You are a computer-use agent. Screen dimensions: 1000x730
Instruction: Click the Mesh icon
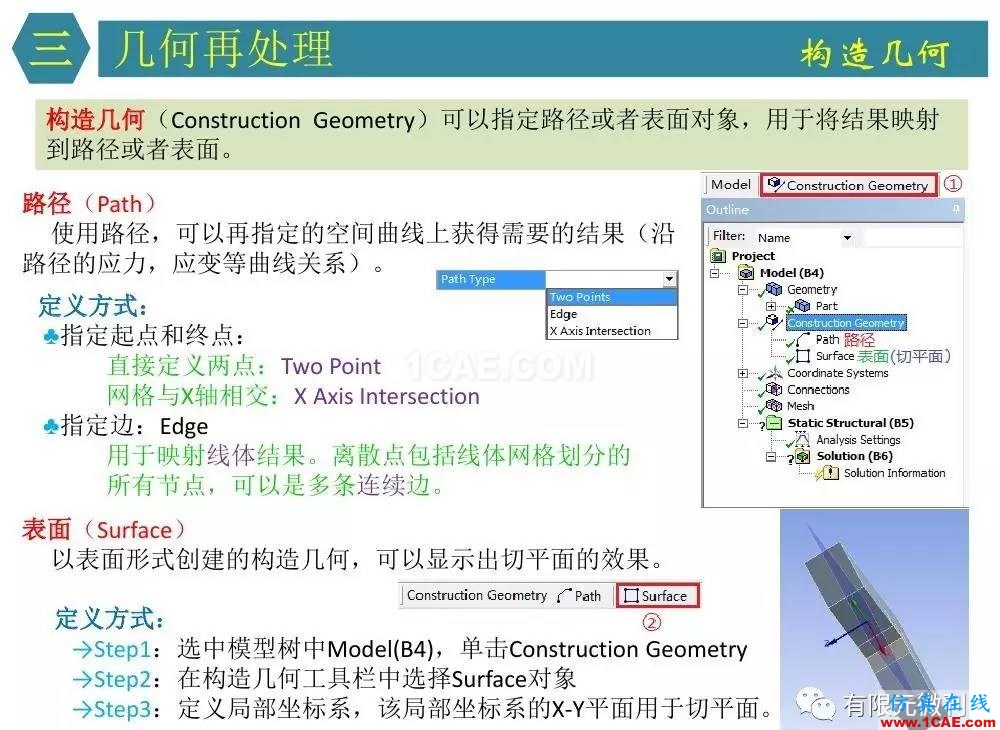774,405
